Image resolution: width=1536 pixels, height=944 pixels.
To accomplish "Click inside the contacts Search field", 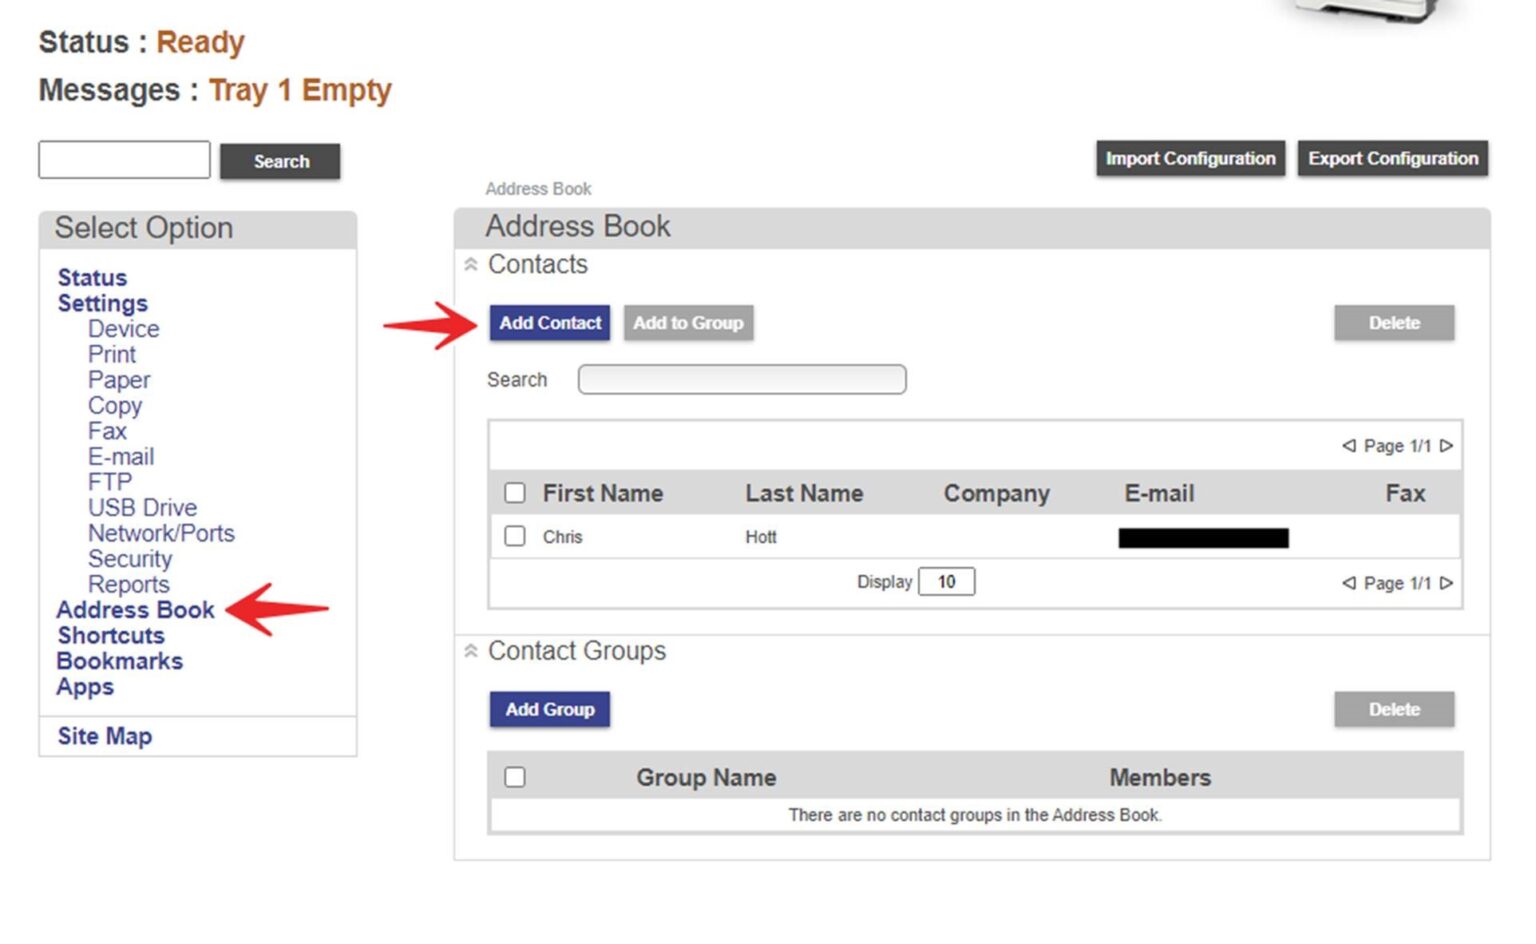I will point(741,379).
